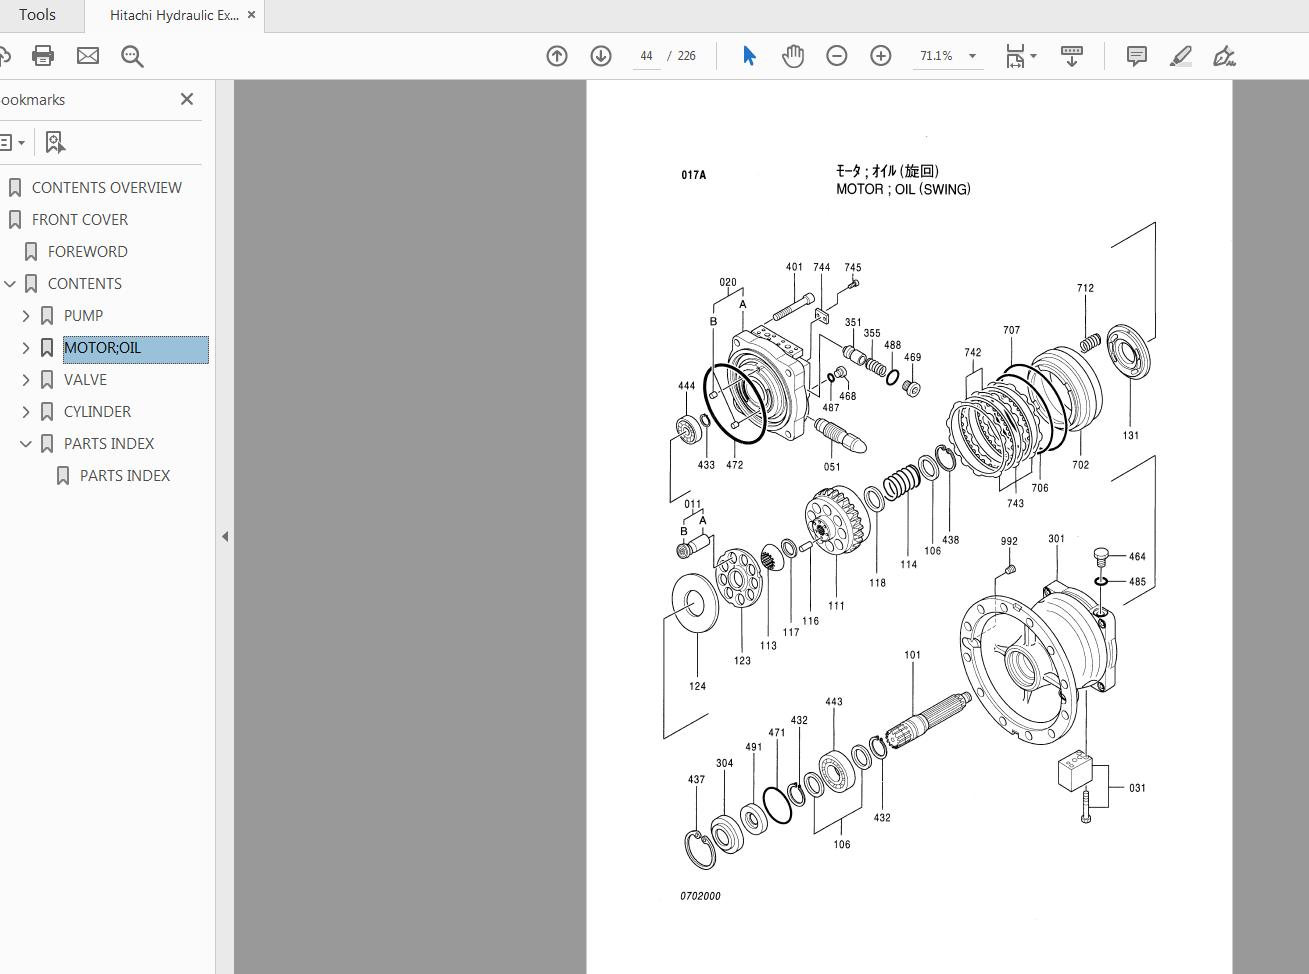Select the Hand tool for panning
Image resolution: width=1309 pixels, height=974 pixels.
pyautogui.click(x=793, y=55)
